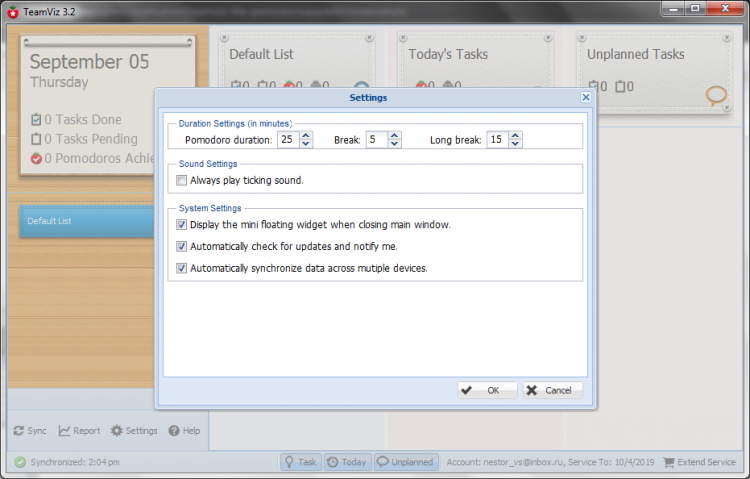Decrease Pomodoro duration with down arrow

coord(306,144)
